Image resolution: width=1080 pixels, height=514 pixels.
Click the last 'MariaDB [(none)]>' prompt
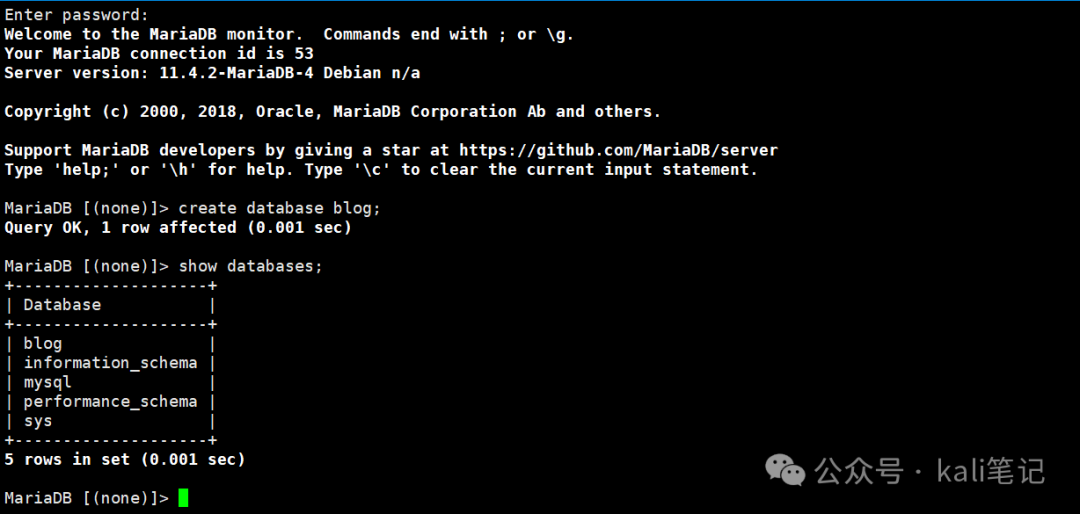click(x=86, y=497)
